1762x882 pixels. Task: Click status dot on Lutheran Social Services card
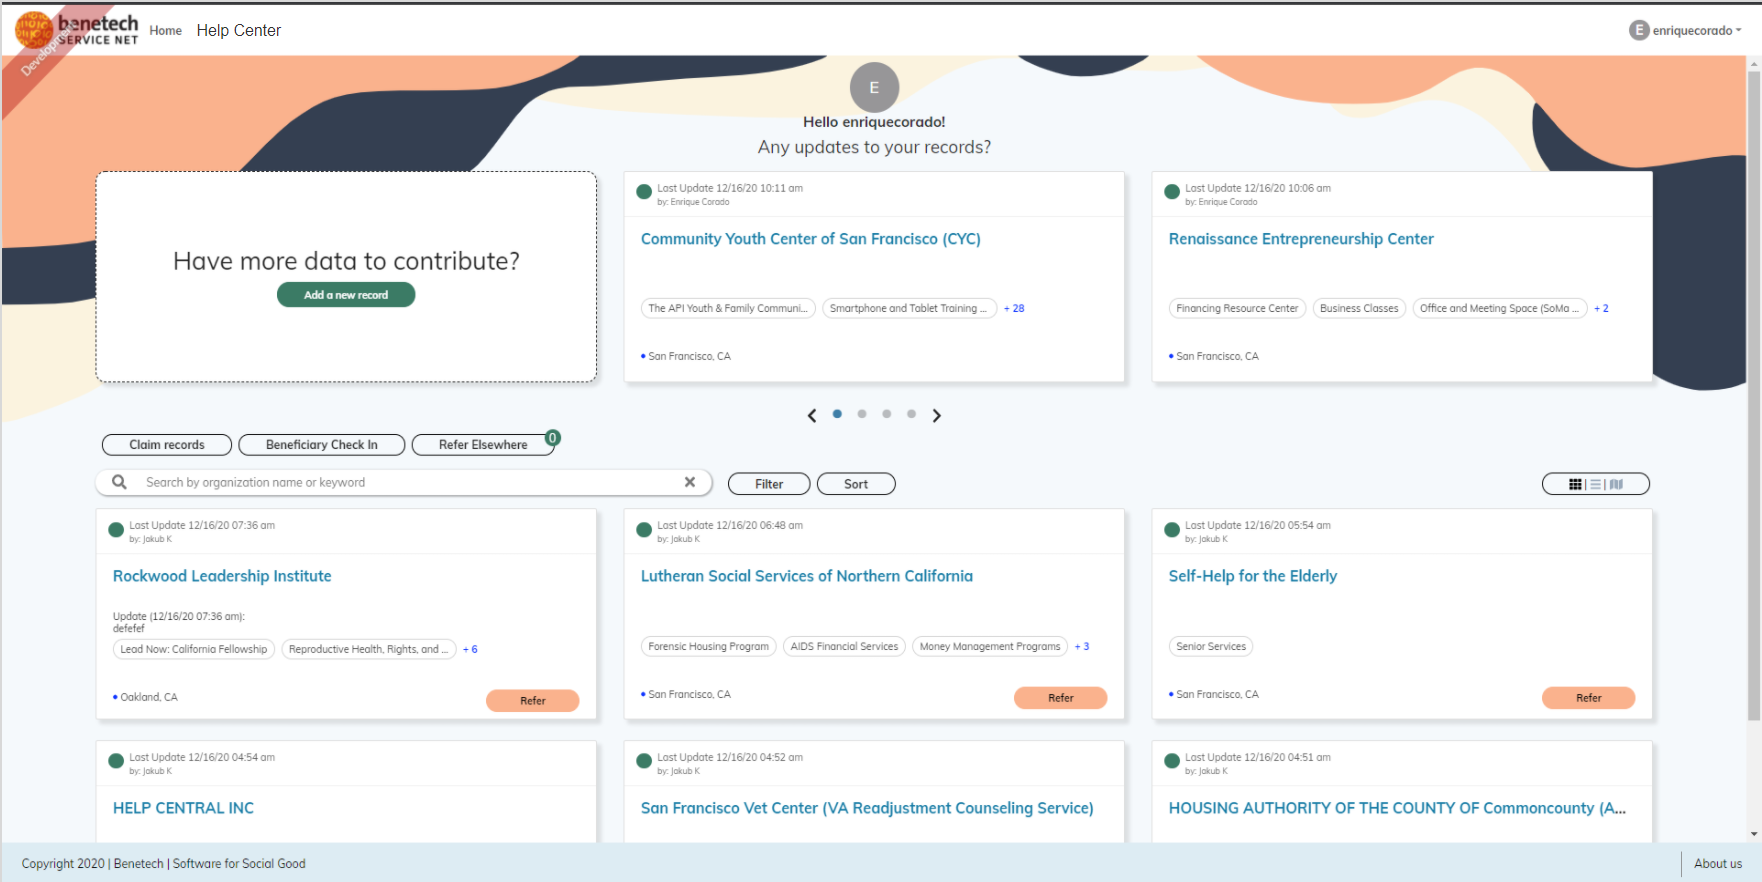click(x=644, y=530)
